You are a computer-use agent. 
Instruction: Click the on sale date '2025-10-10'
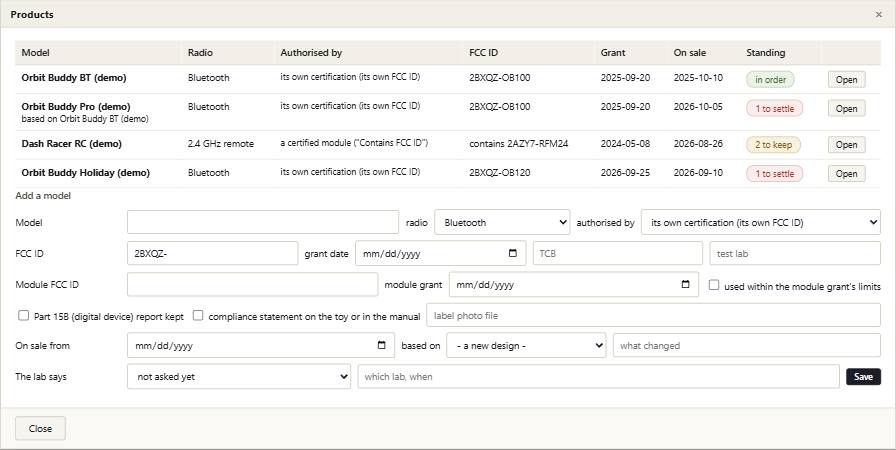tap(698, 77)
